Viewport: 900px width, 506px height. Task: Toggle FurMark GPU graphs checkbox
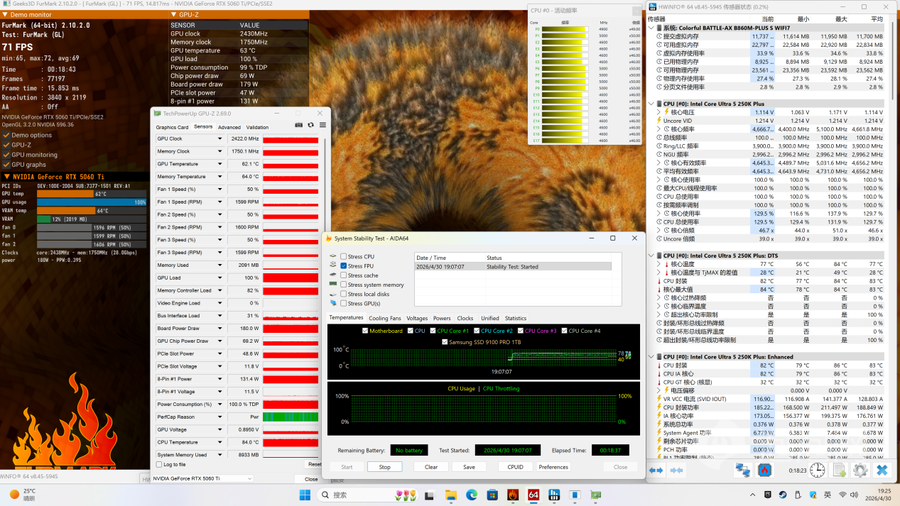click(x=6, y=164)
